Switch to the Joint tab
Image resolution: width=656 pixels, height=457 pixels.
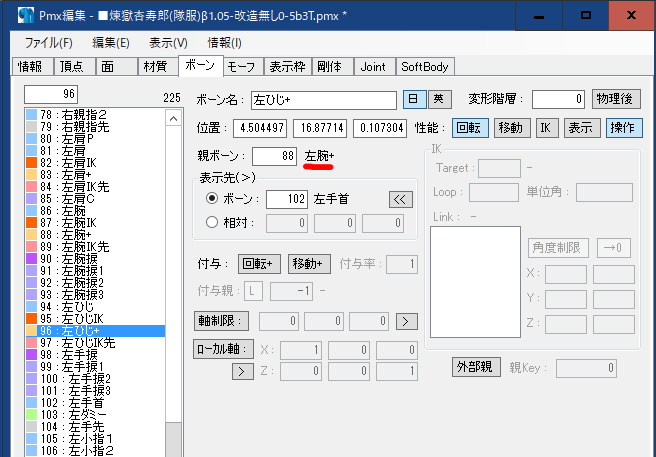[x=374, y=67]
